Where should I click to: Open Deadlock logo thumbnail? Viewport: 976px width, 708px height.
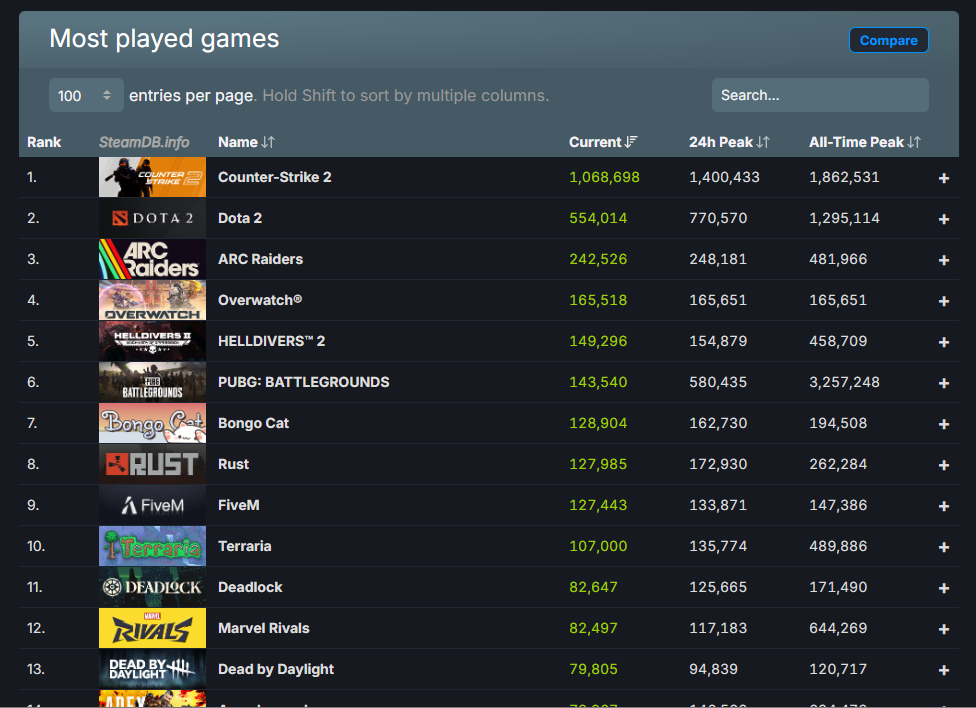click(x=152, y=587)
